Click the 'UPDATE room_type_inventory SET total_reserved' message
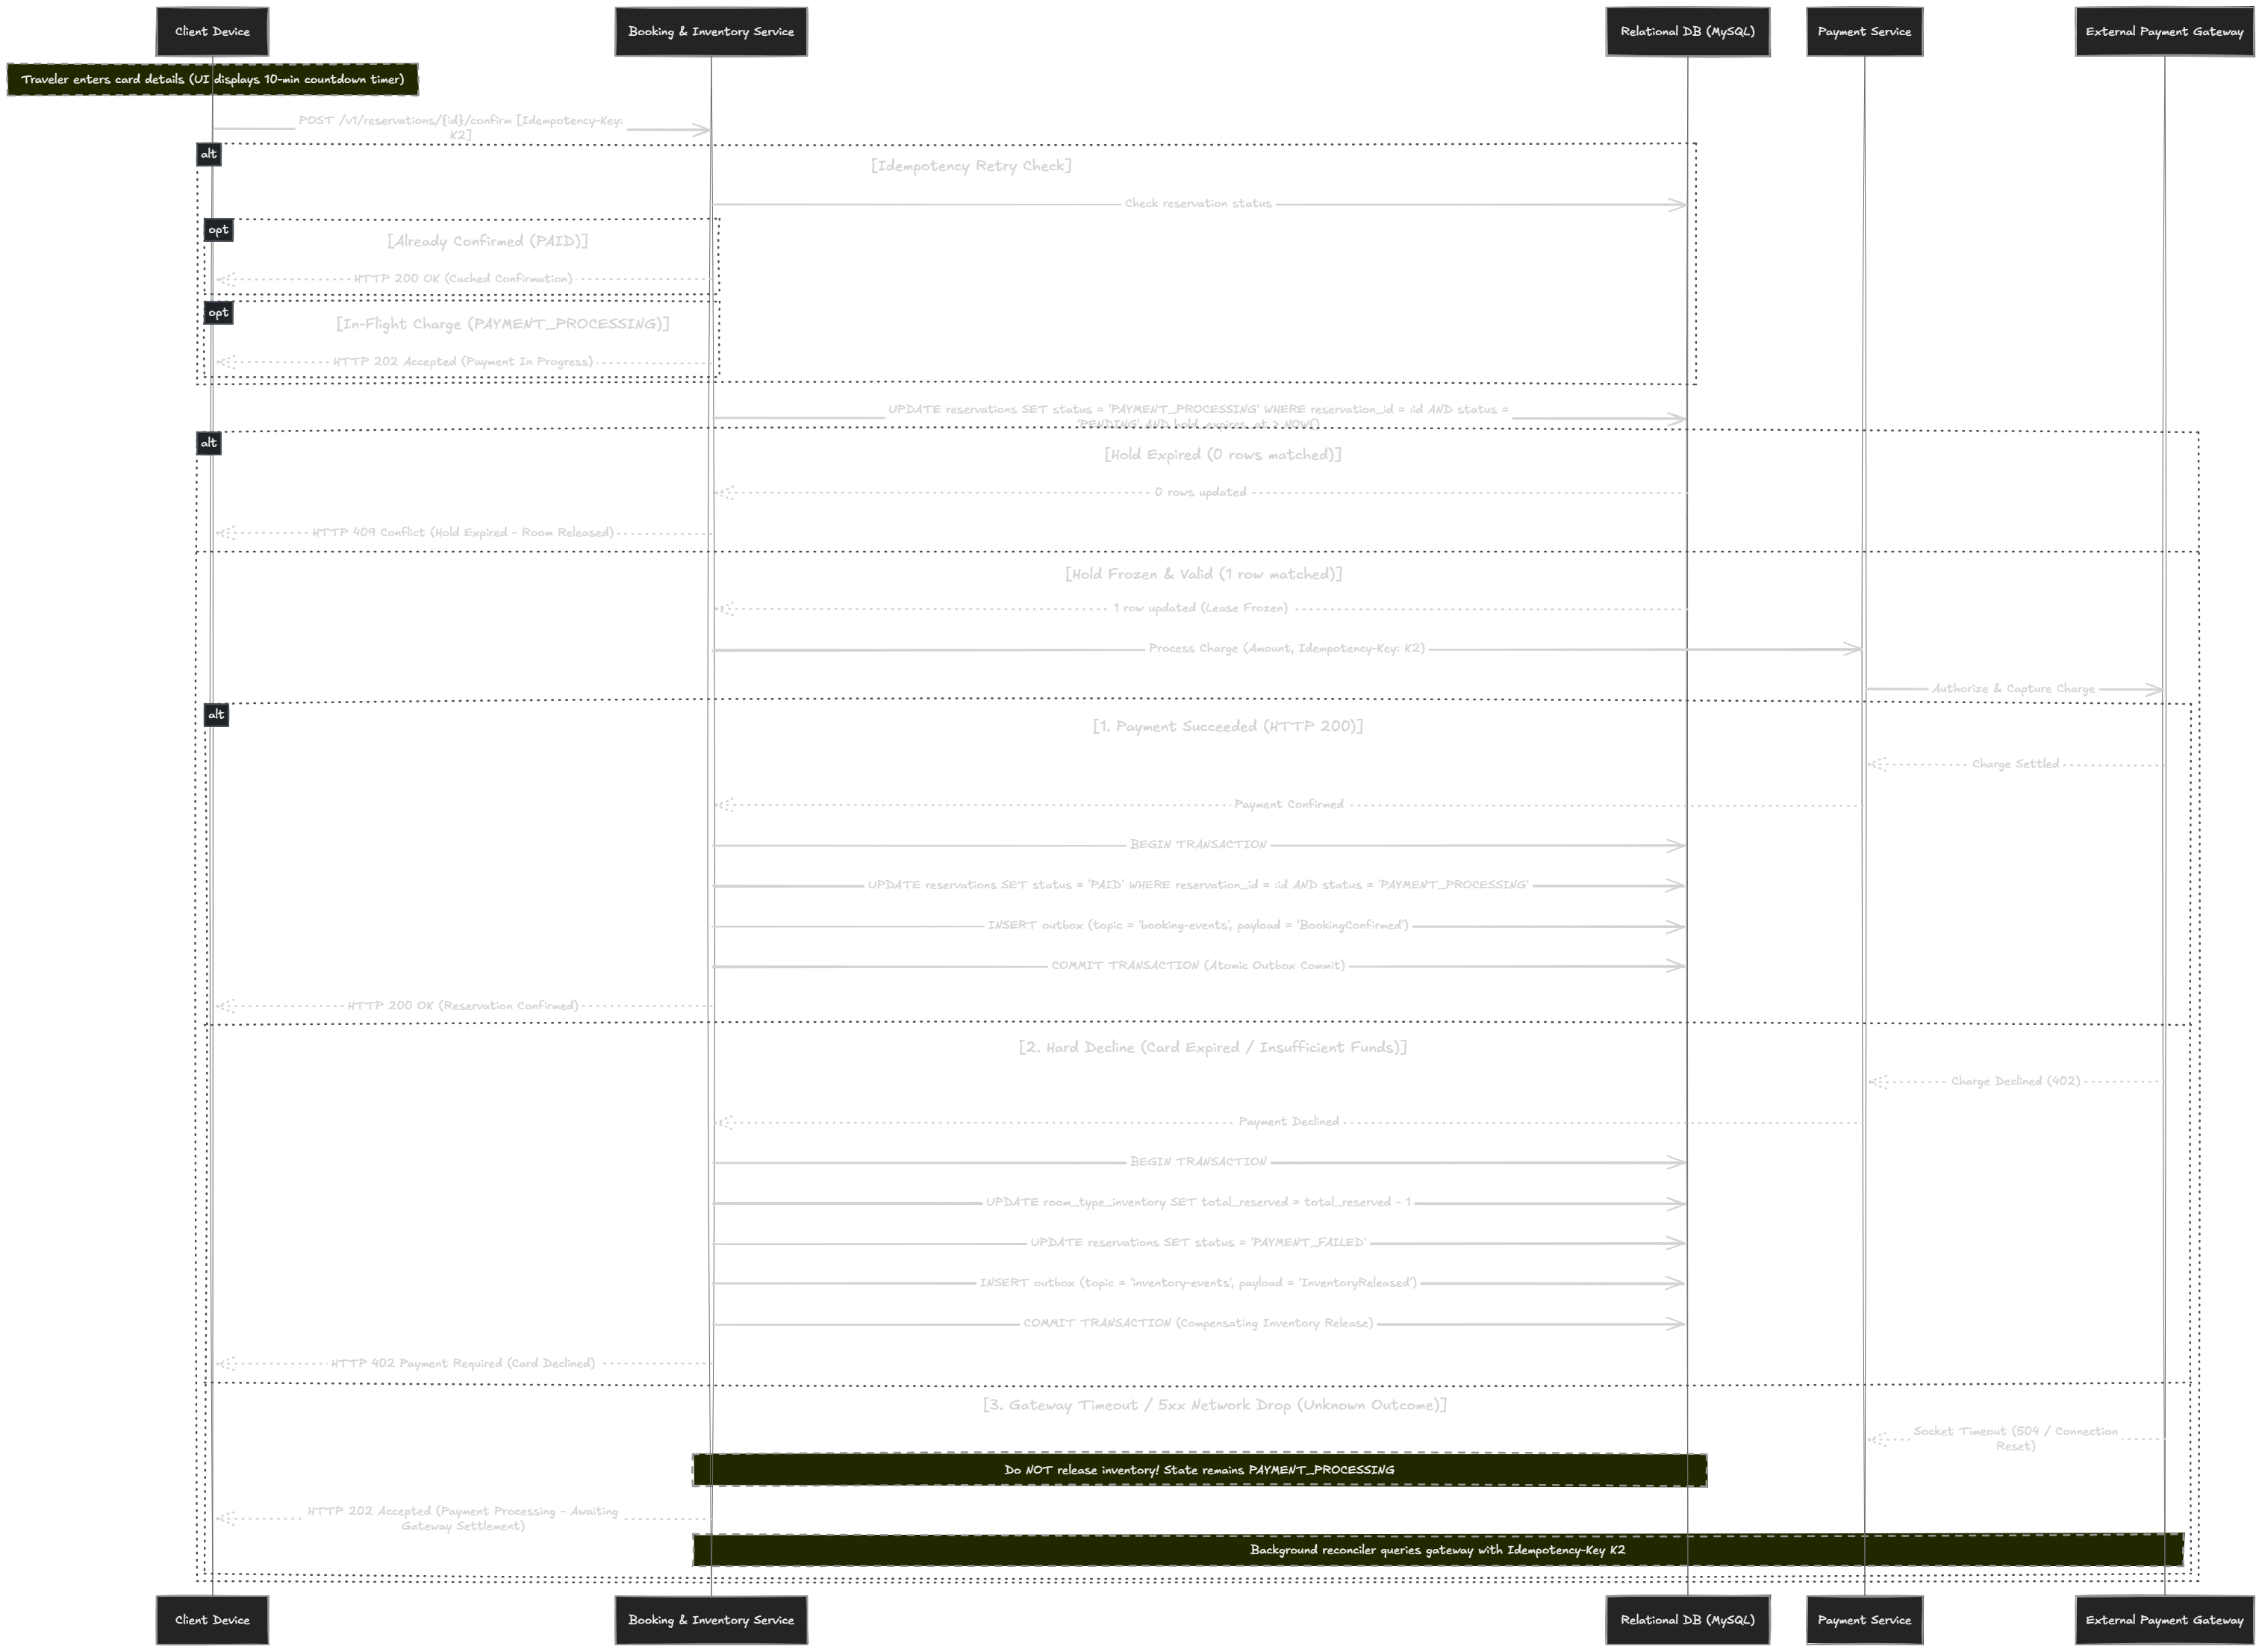 [1198, 1202]
